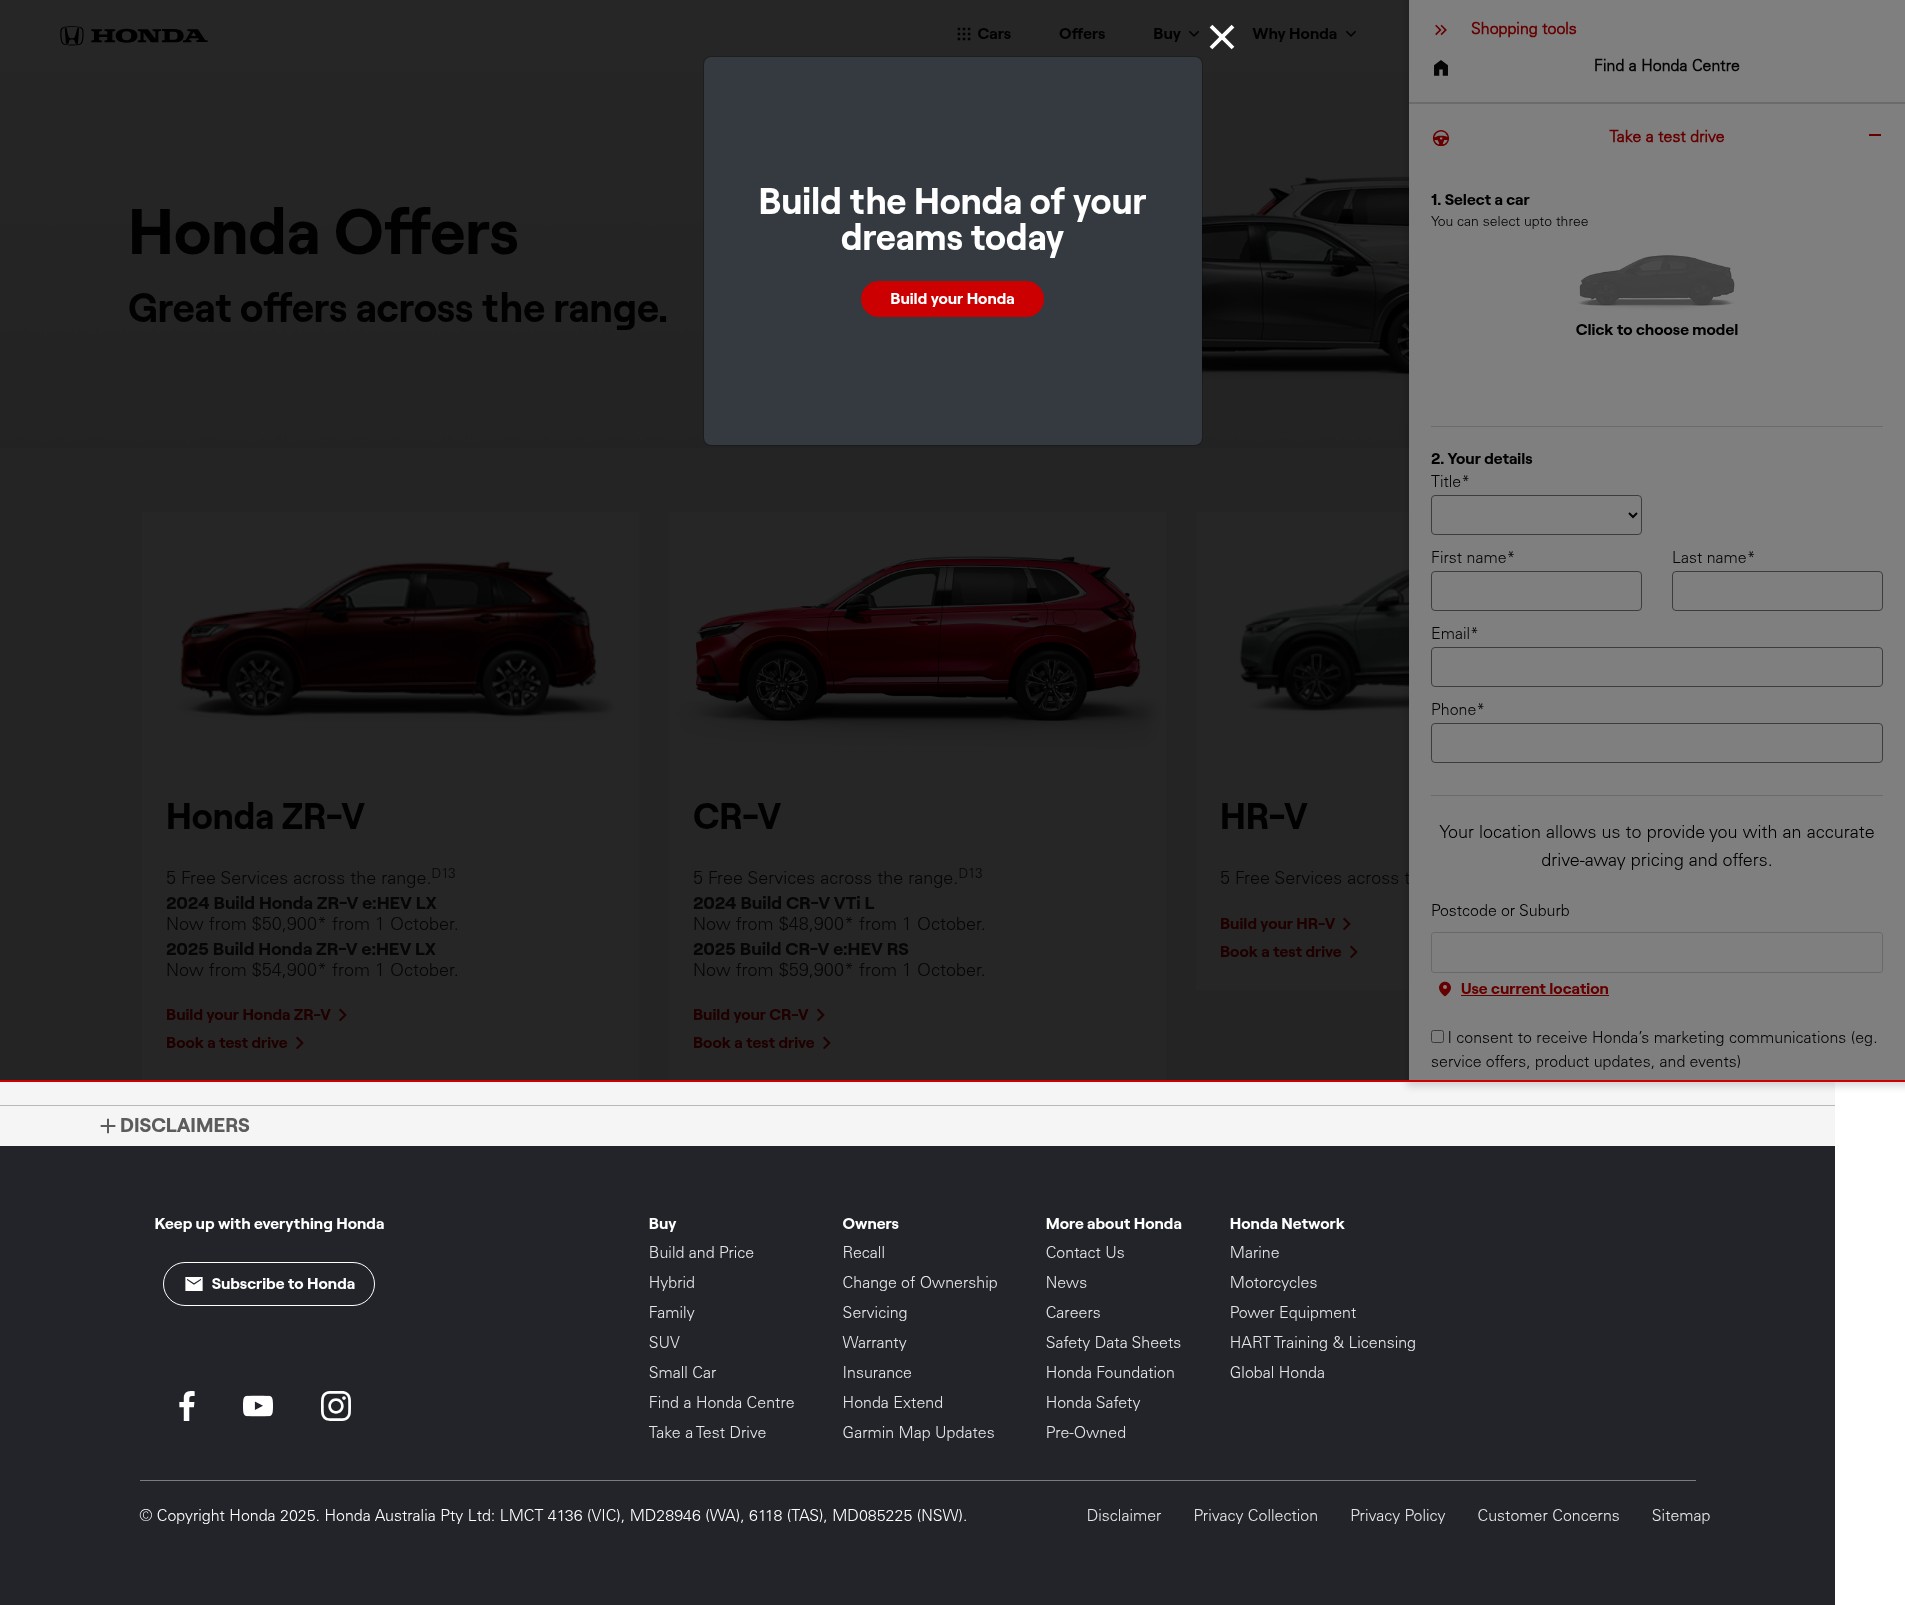1905x1605 pixels.
Task: Click footer Small Car link
Action: [682, 1373]
